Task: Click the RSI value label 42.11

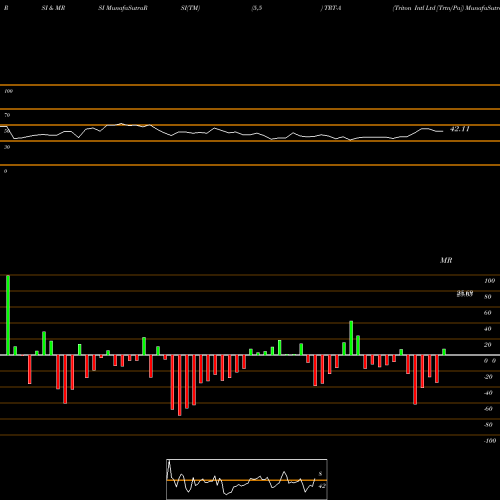Action: tap(460, 129)
